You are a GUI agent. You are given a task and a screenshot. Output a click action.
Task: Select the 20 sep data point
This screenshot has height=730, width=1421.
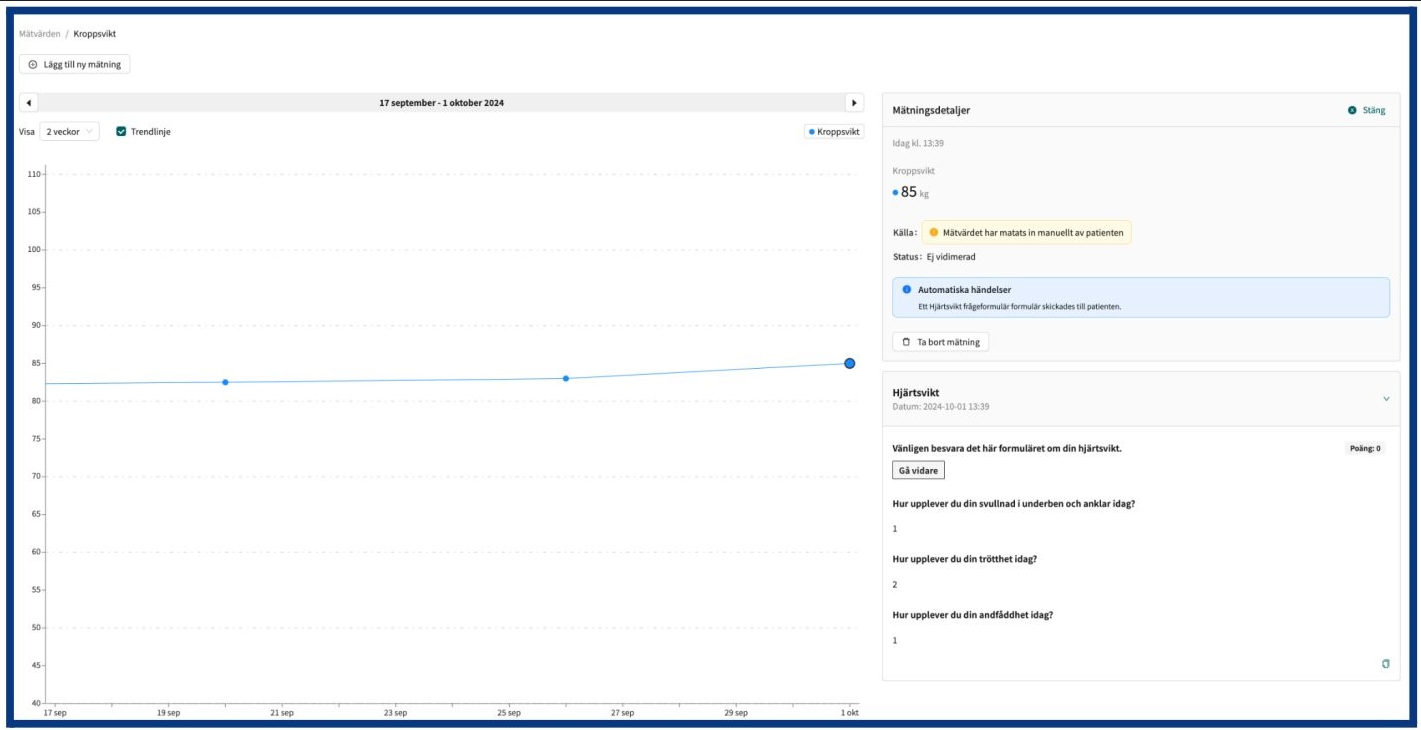225,382
